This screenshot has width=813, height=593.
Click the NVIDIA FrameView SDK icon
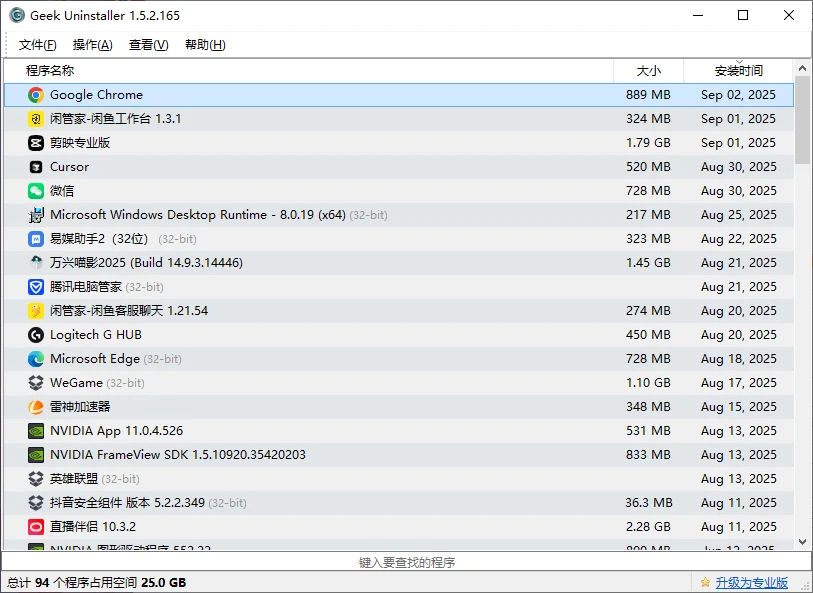tap(36, 455)
